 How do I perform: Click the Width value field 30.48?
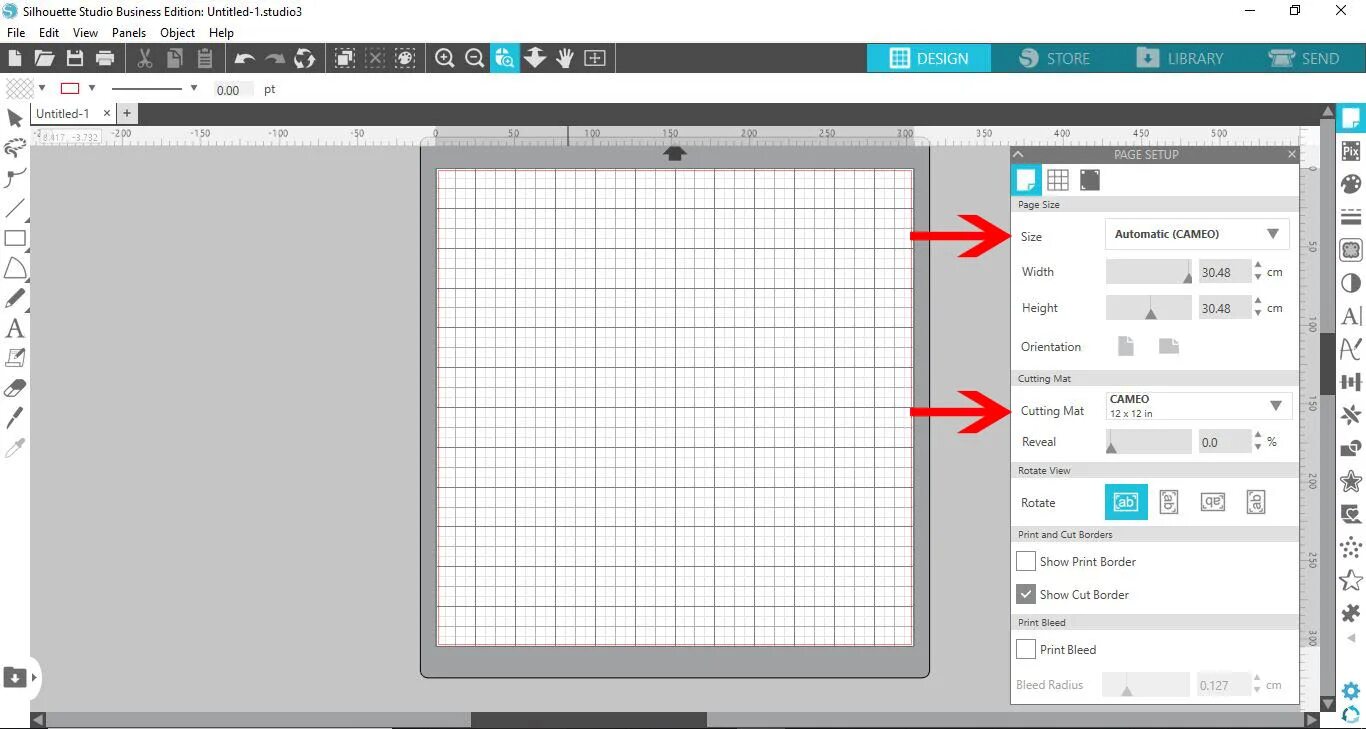coord(1225,272)
